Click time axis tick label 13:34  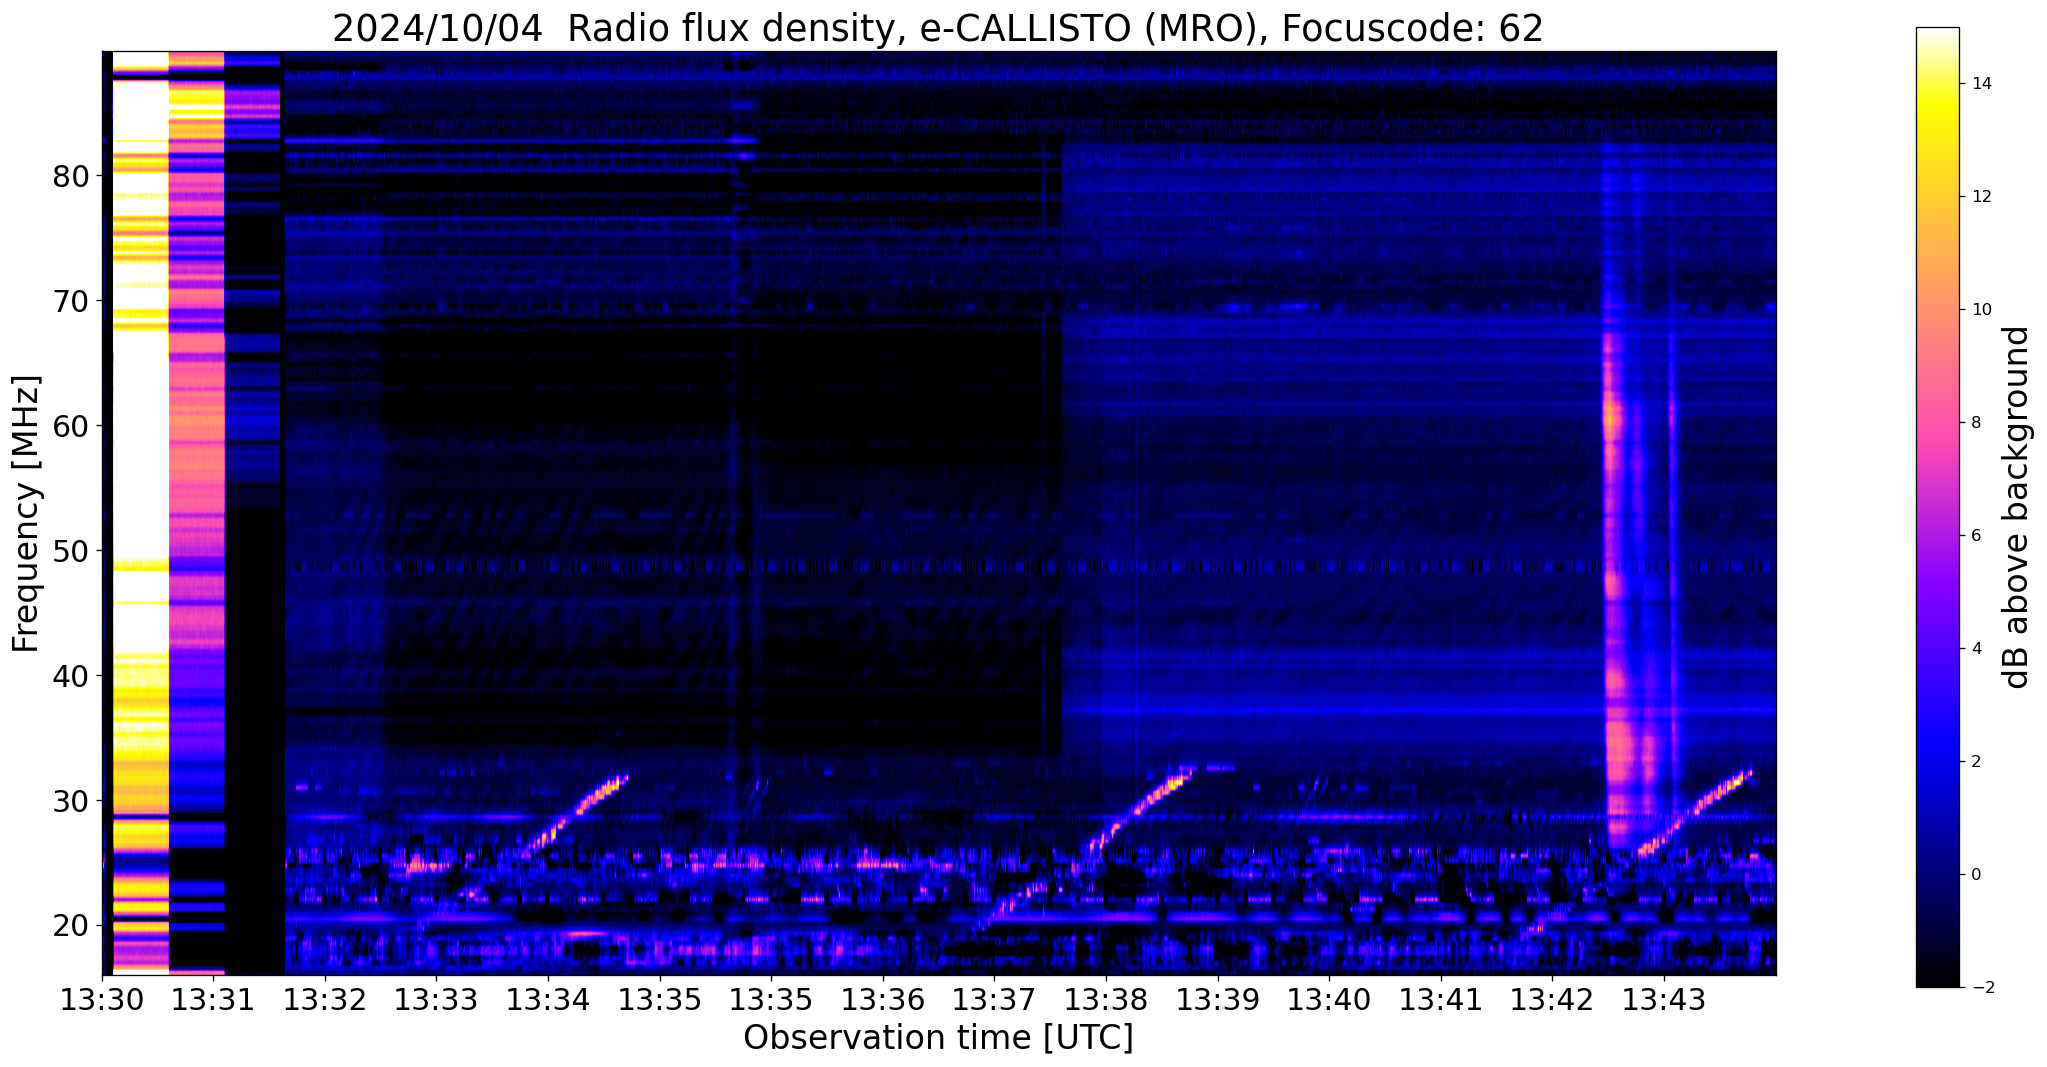tap(548, 999)
